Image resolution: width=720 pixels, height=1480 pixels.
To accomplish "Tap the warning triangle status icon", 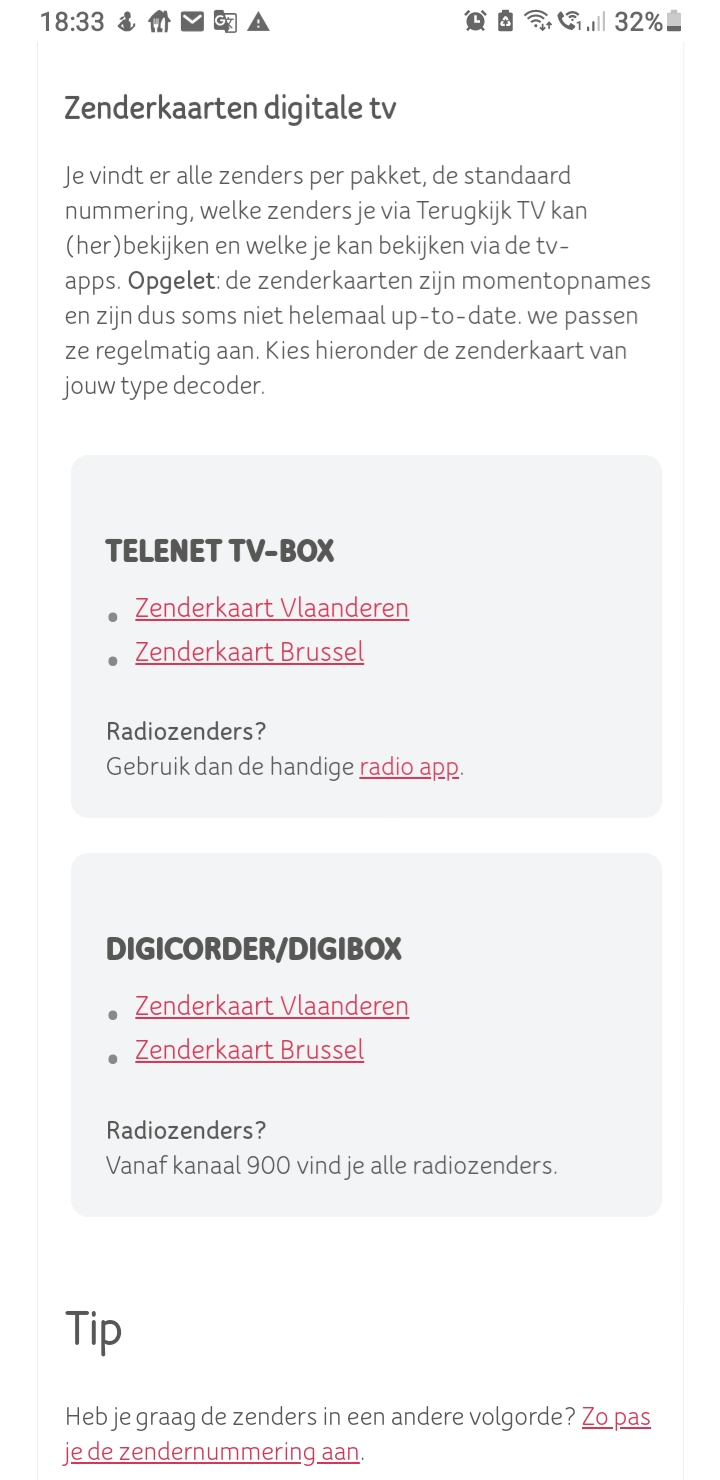I will [258, 22].
